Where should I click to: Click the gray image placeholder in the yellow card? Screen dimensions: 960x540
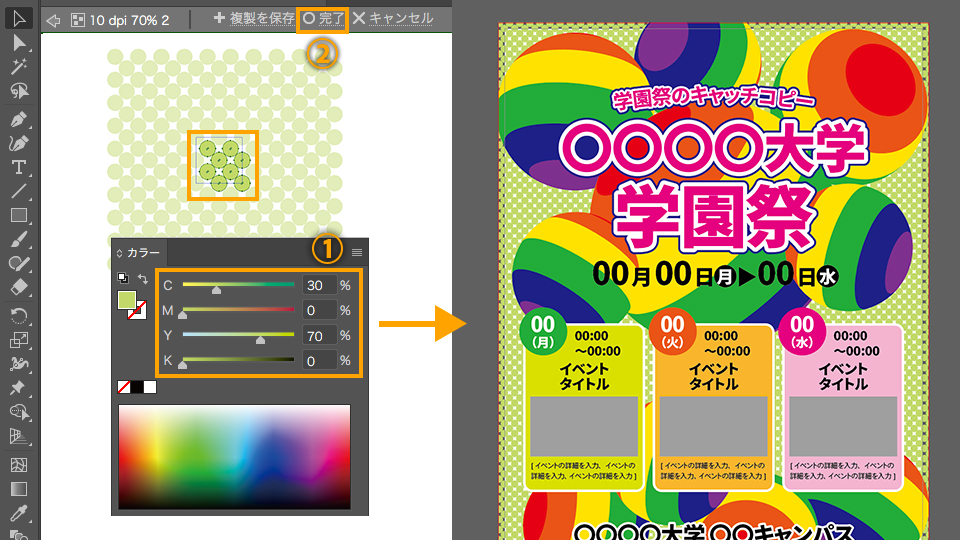click(584, 426)
